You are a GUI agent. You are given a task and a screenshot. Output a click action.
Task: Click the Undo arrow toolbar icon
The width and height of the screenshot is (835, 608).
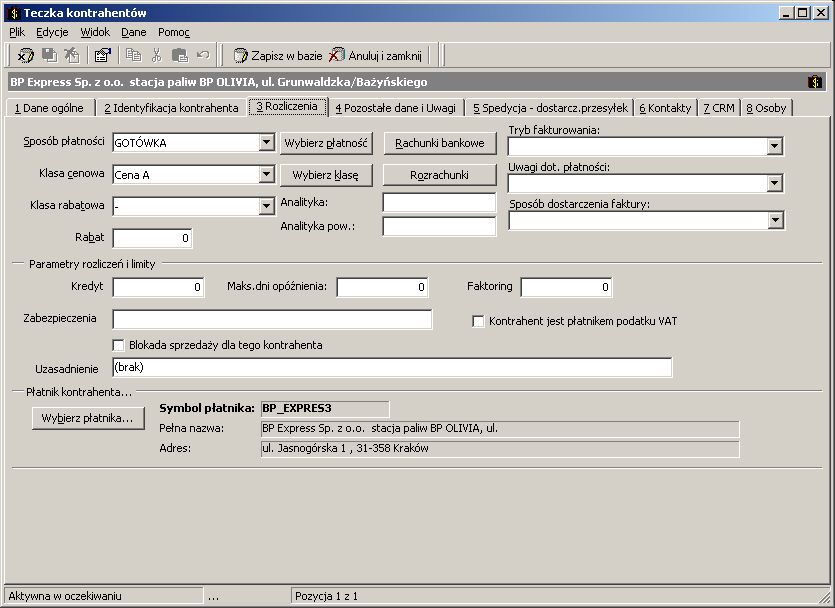[203, 55]
